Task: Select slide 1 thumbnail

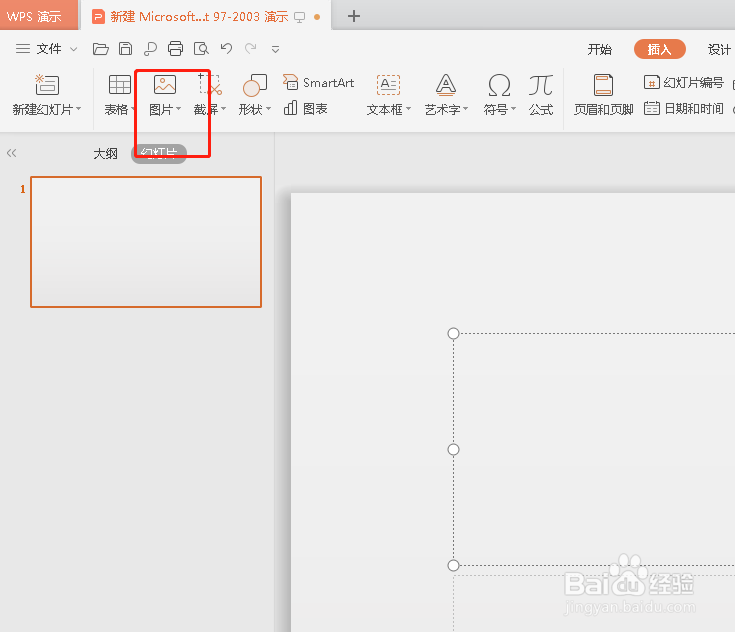Action: (x=146, y=242)
